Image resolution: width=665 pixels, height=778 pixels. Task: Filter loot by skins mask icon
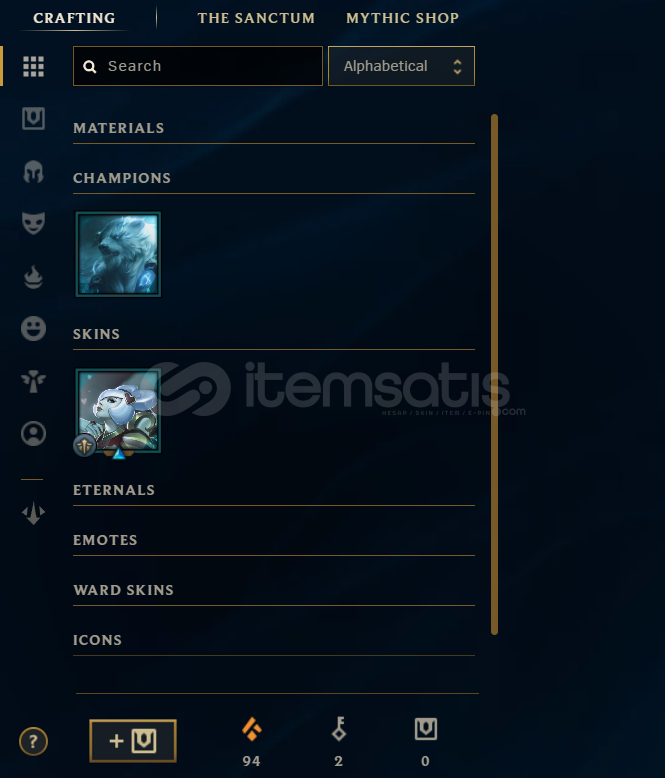[x=33, y=223]
